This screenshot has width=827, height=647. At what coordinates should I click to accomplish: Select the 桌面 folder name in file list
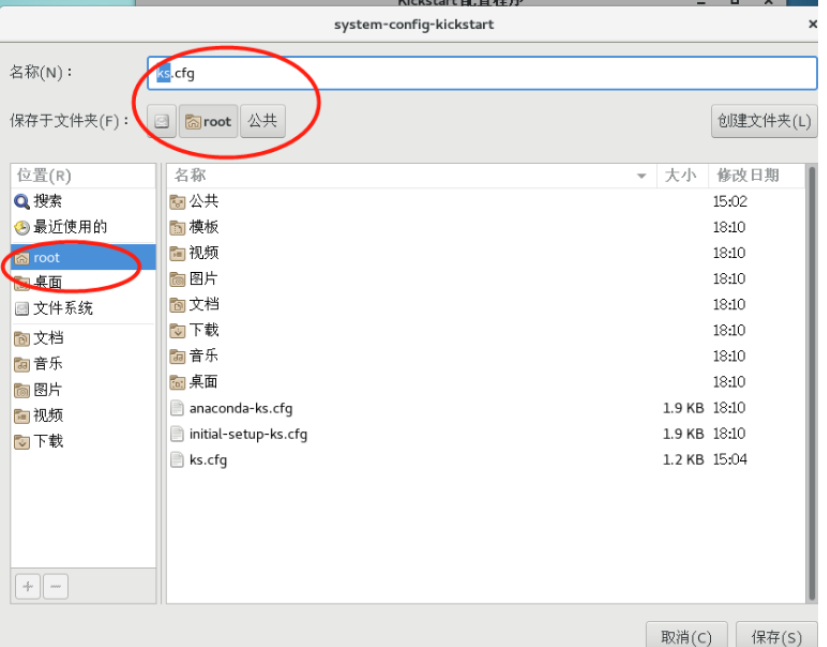pos(203,382)
